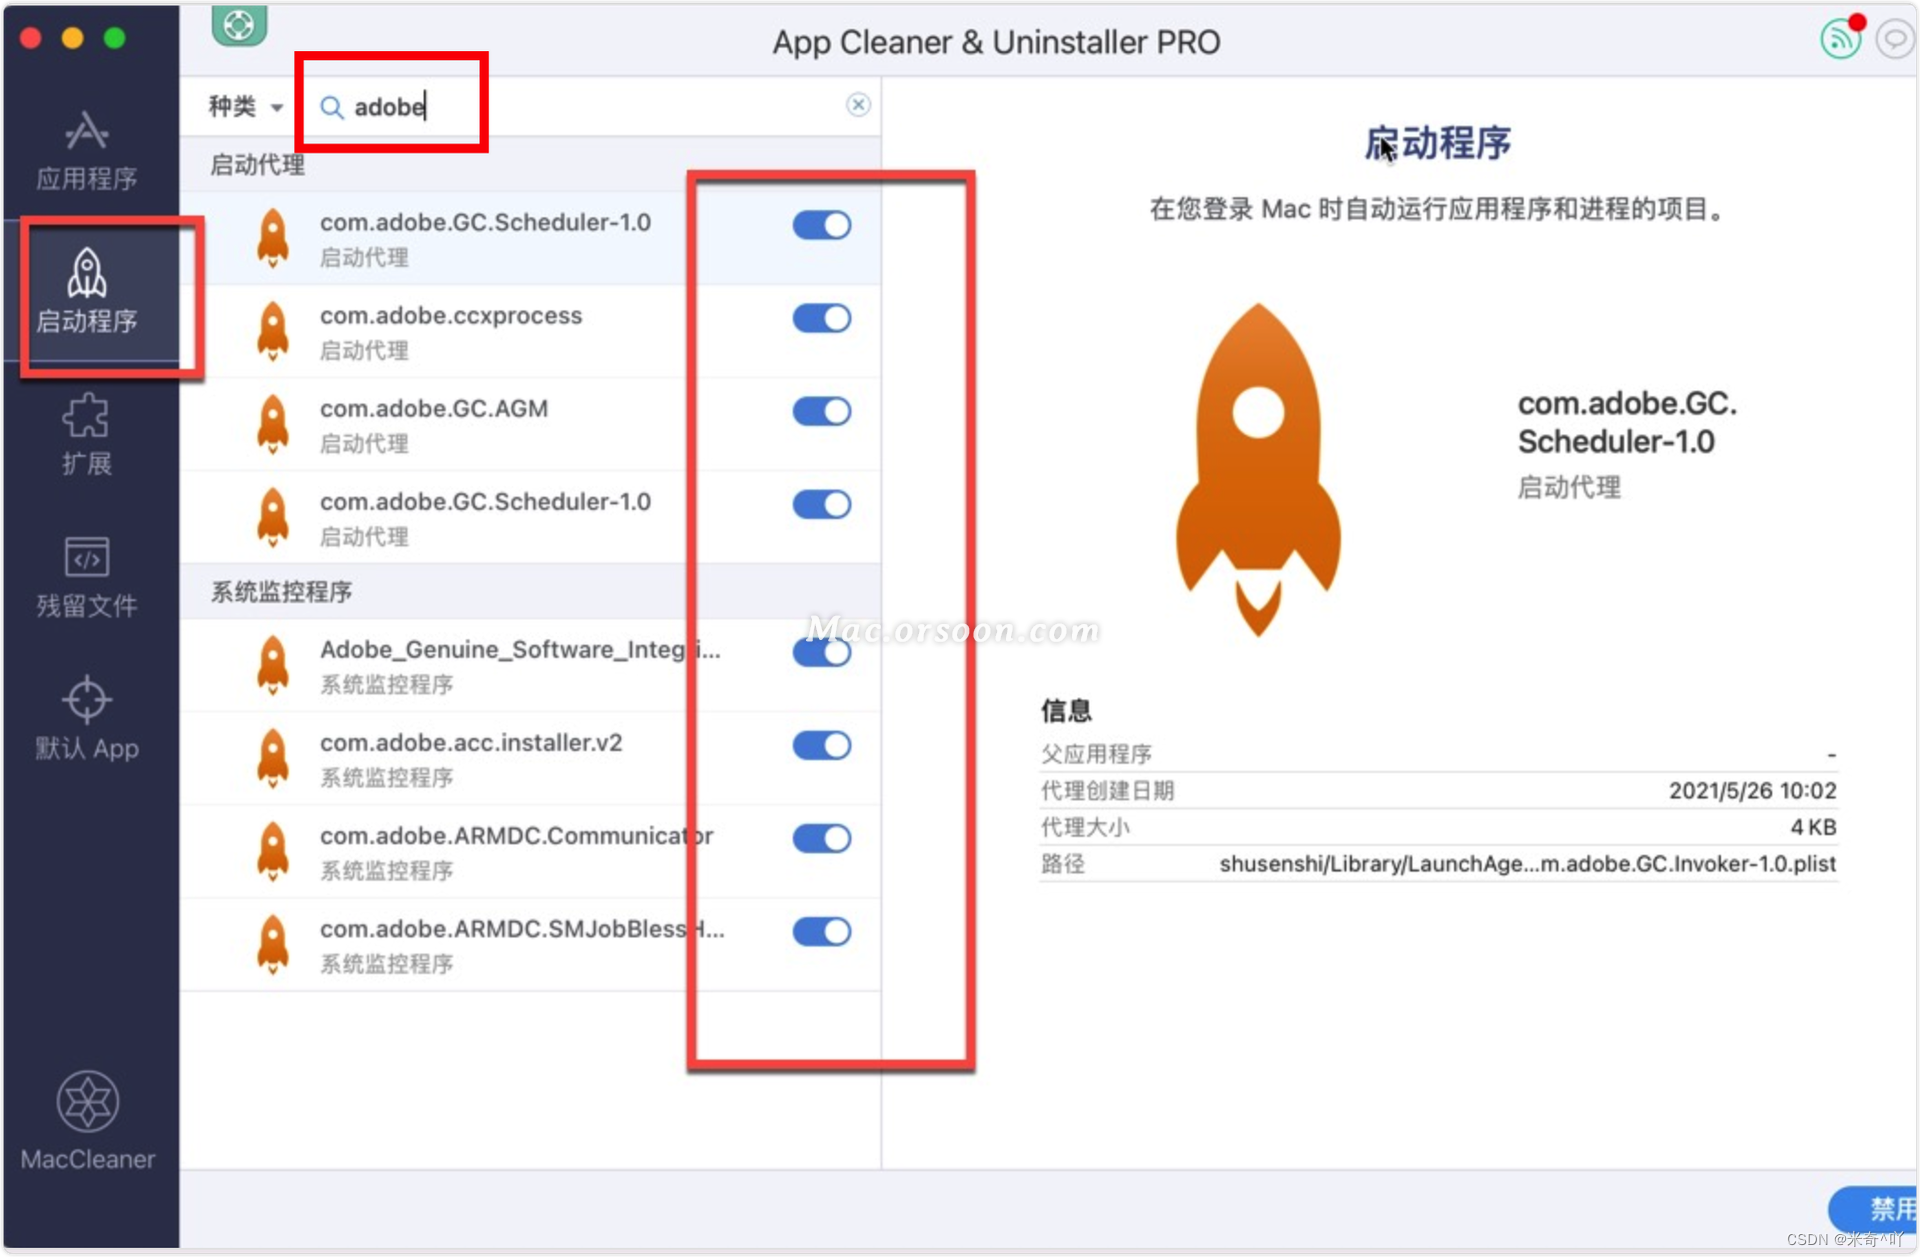Disable com.adobe.ARMDC.Communicator switch
Viewport: 1920px width, 1257px height.
pos(821,838)
